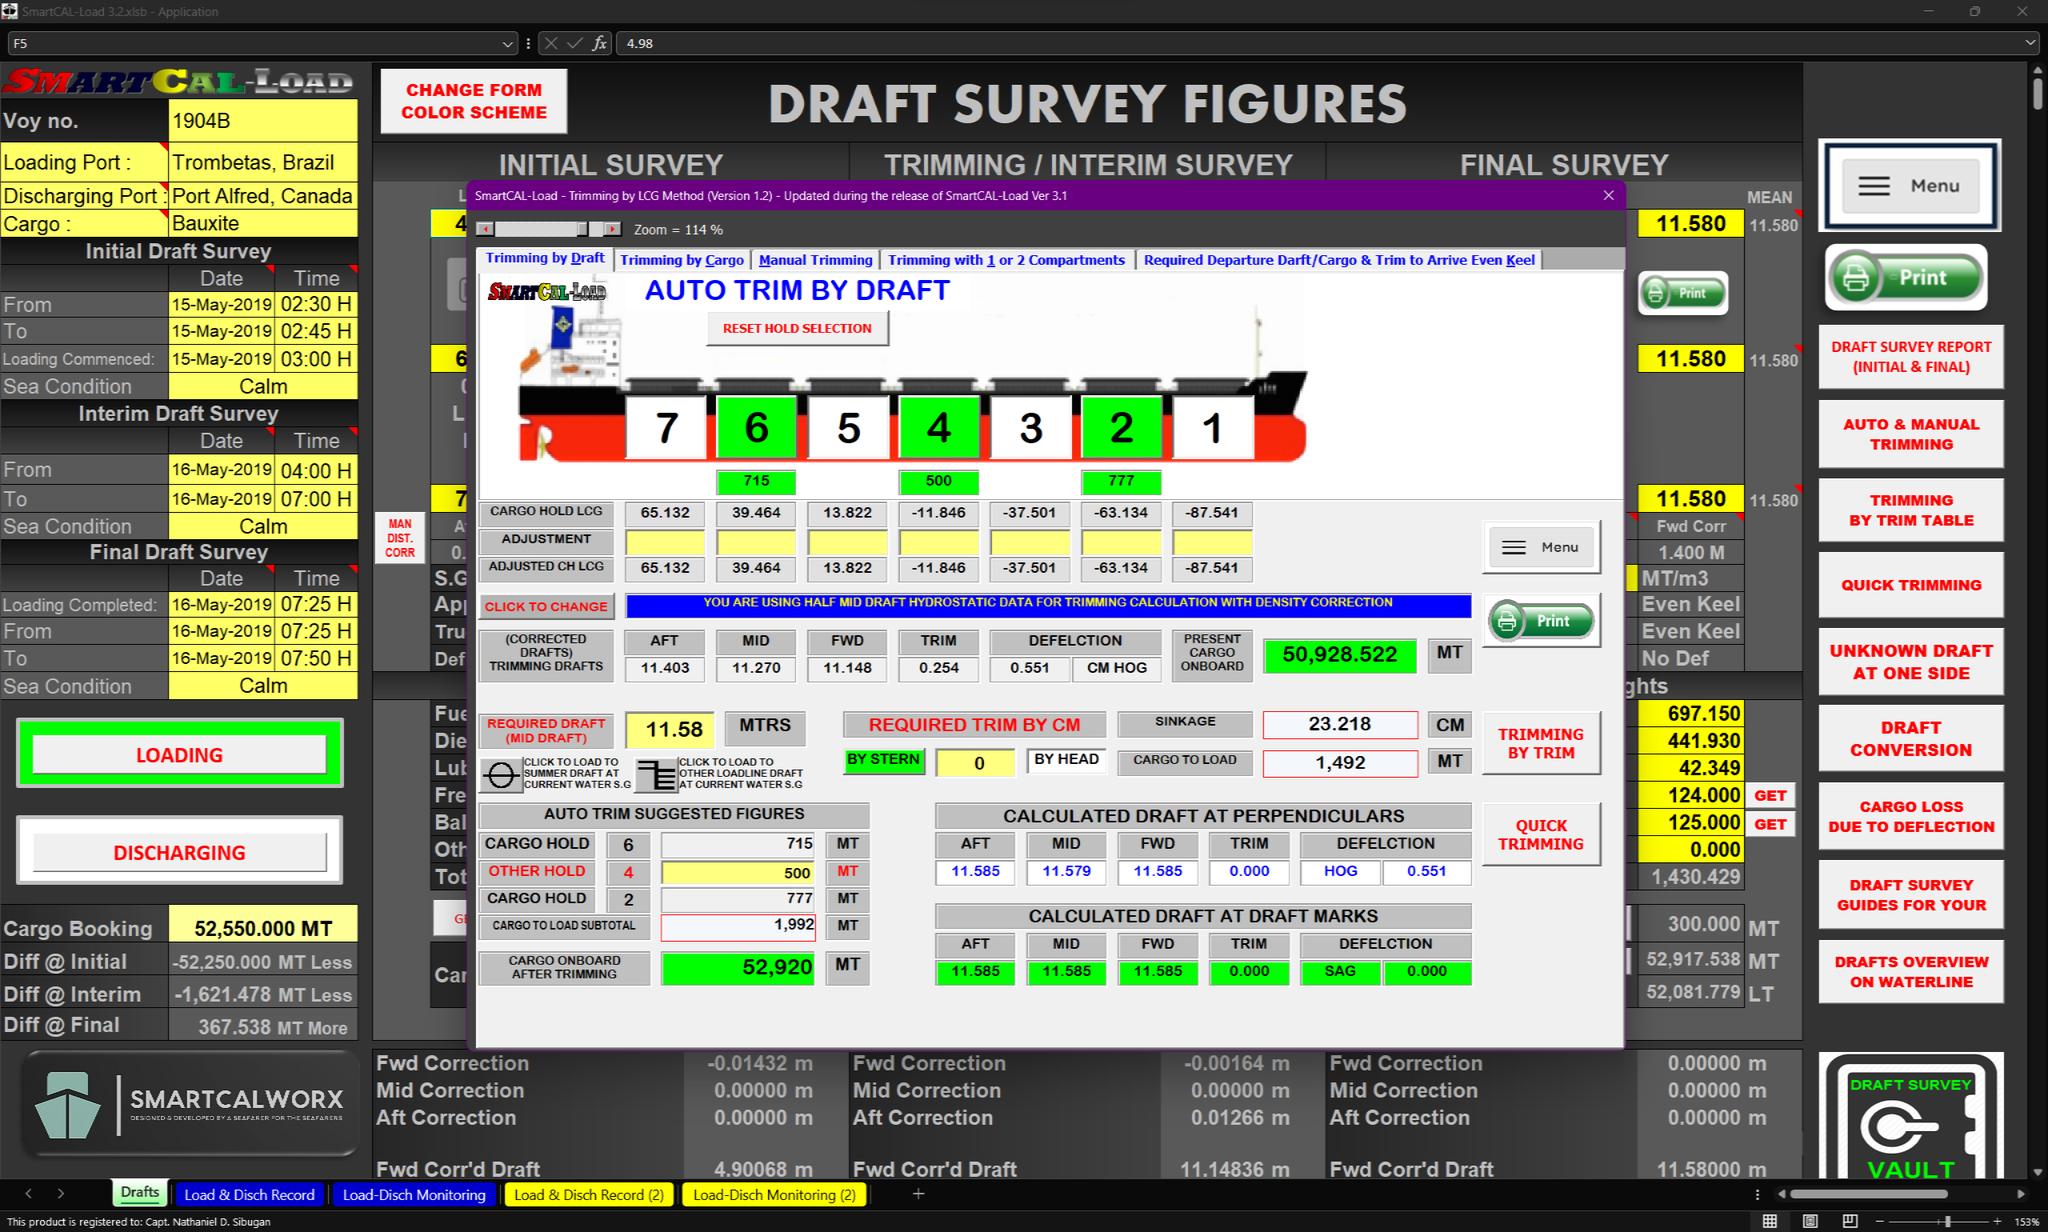The height and width of the screenshot is (1232, 2048).
Task: Select the Normal view icon in the status bar
Action: 1770,1221
